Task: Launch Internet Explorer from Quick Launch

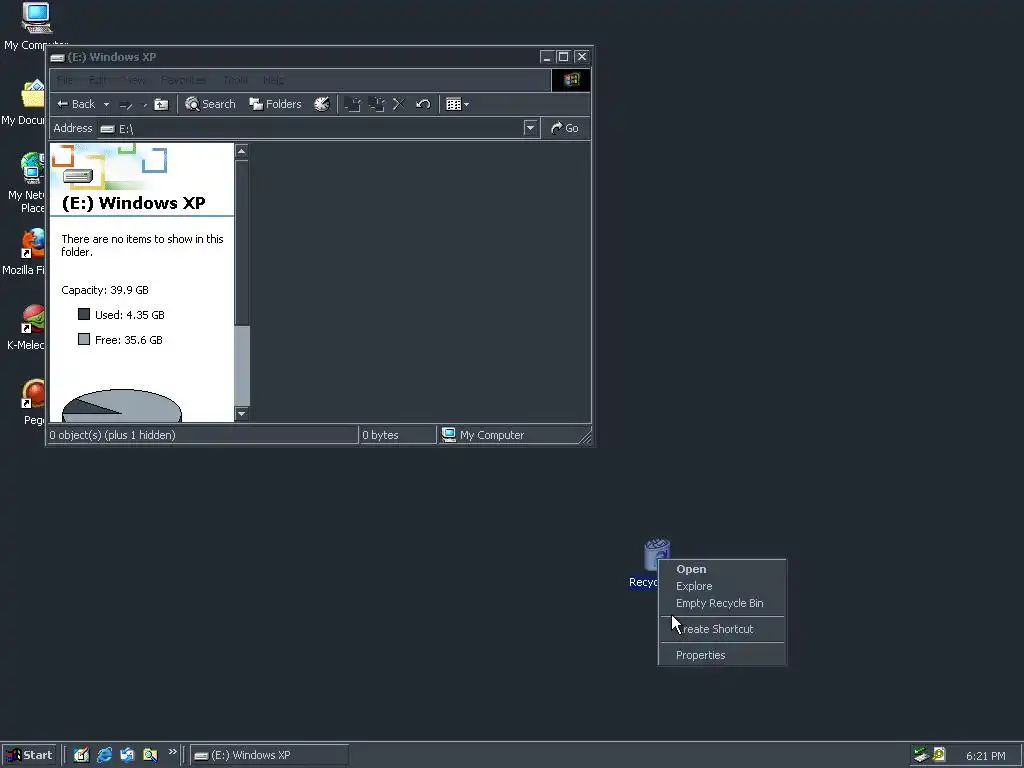Action: point(104,755)
